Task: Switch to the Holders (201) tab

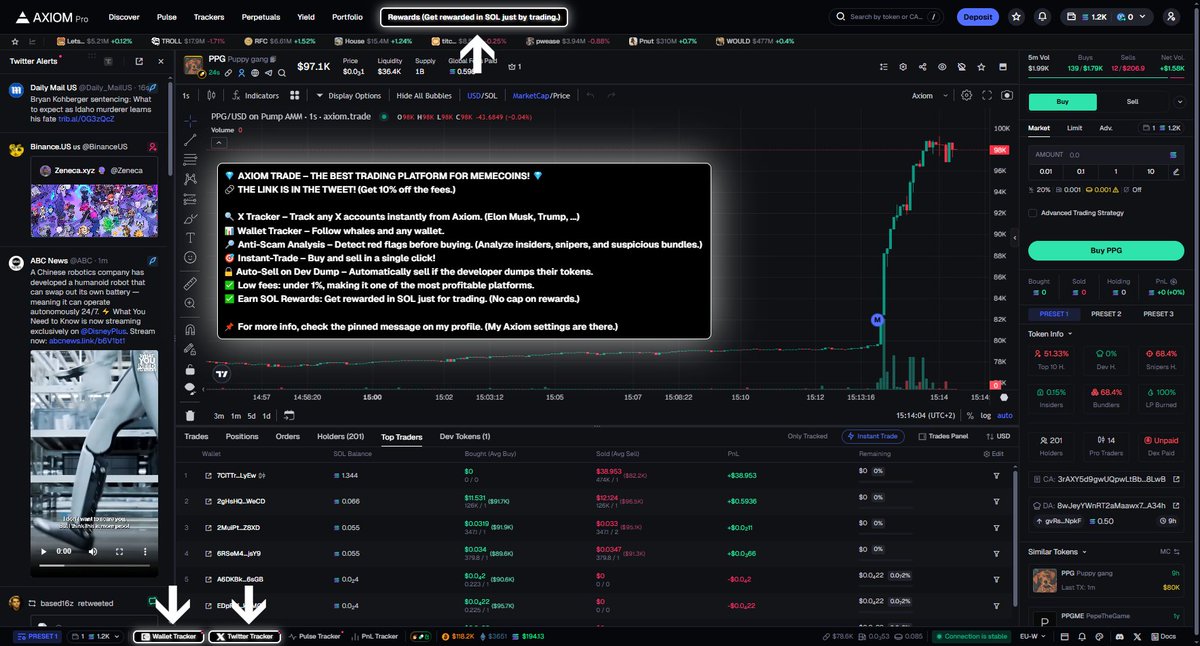Action: click(x=340, y=436)
